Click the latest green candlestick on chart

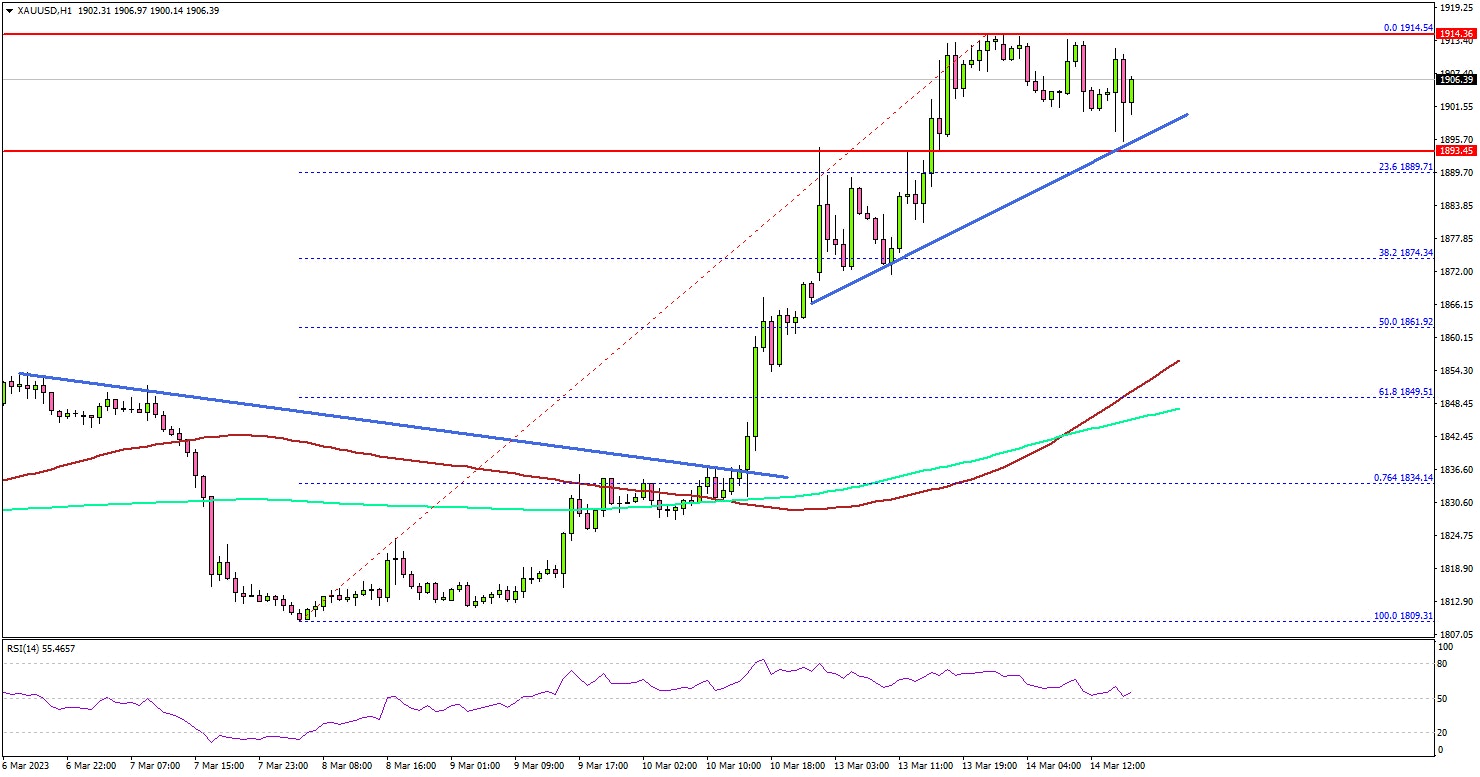click(x=1132, y=90)
